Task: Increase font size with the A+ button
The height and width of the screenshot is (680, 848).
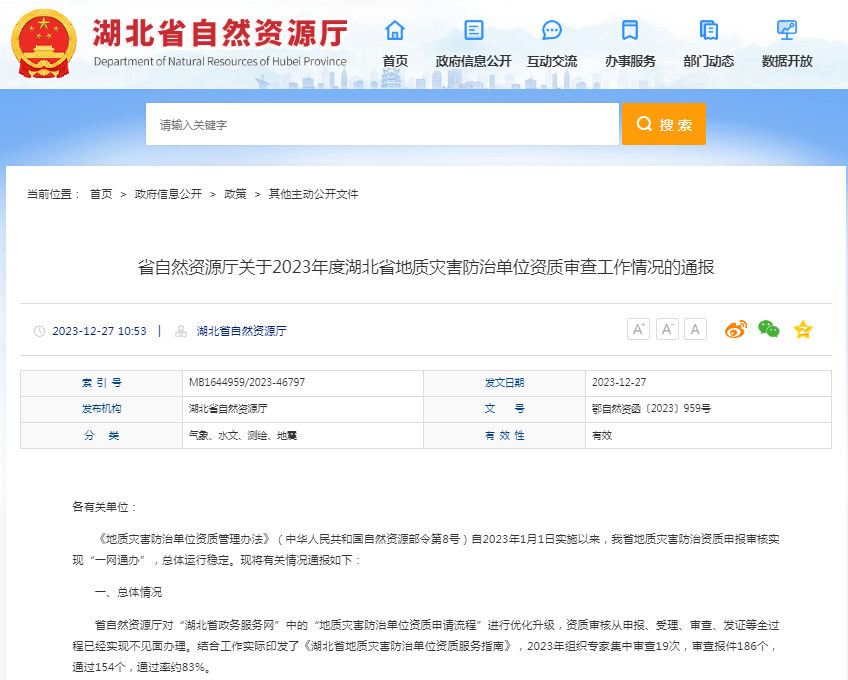Action: point(638,328)
